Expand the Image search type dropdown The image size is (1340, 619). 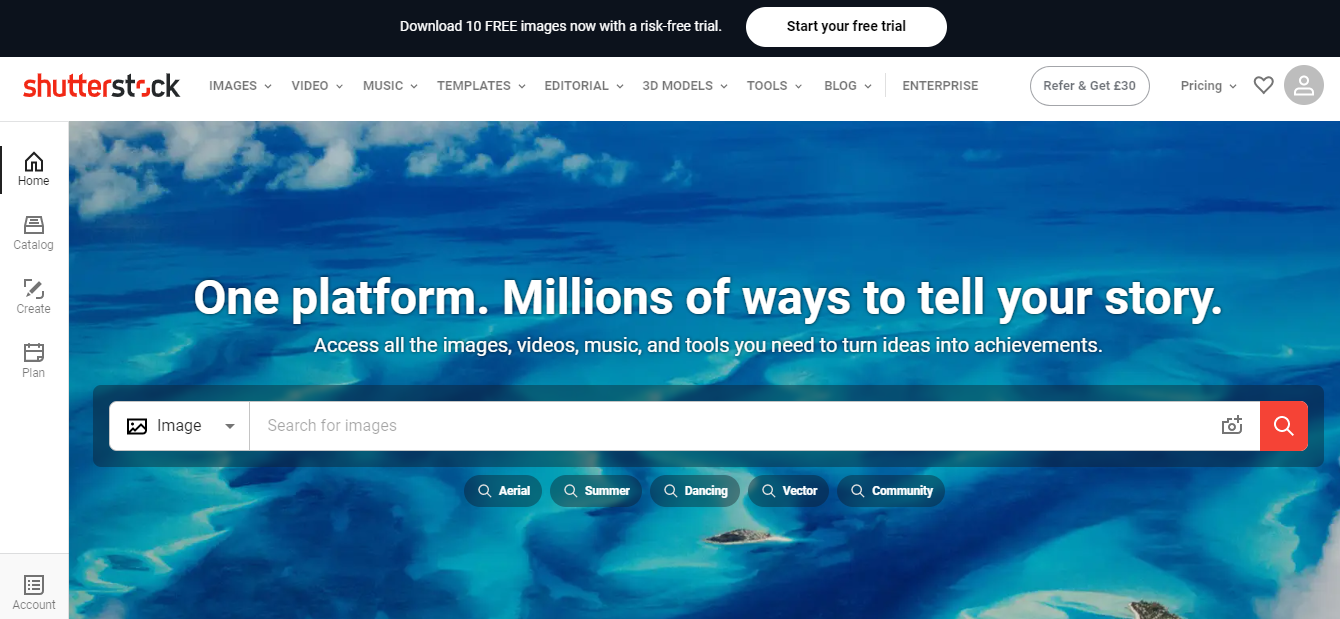180,426
